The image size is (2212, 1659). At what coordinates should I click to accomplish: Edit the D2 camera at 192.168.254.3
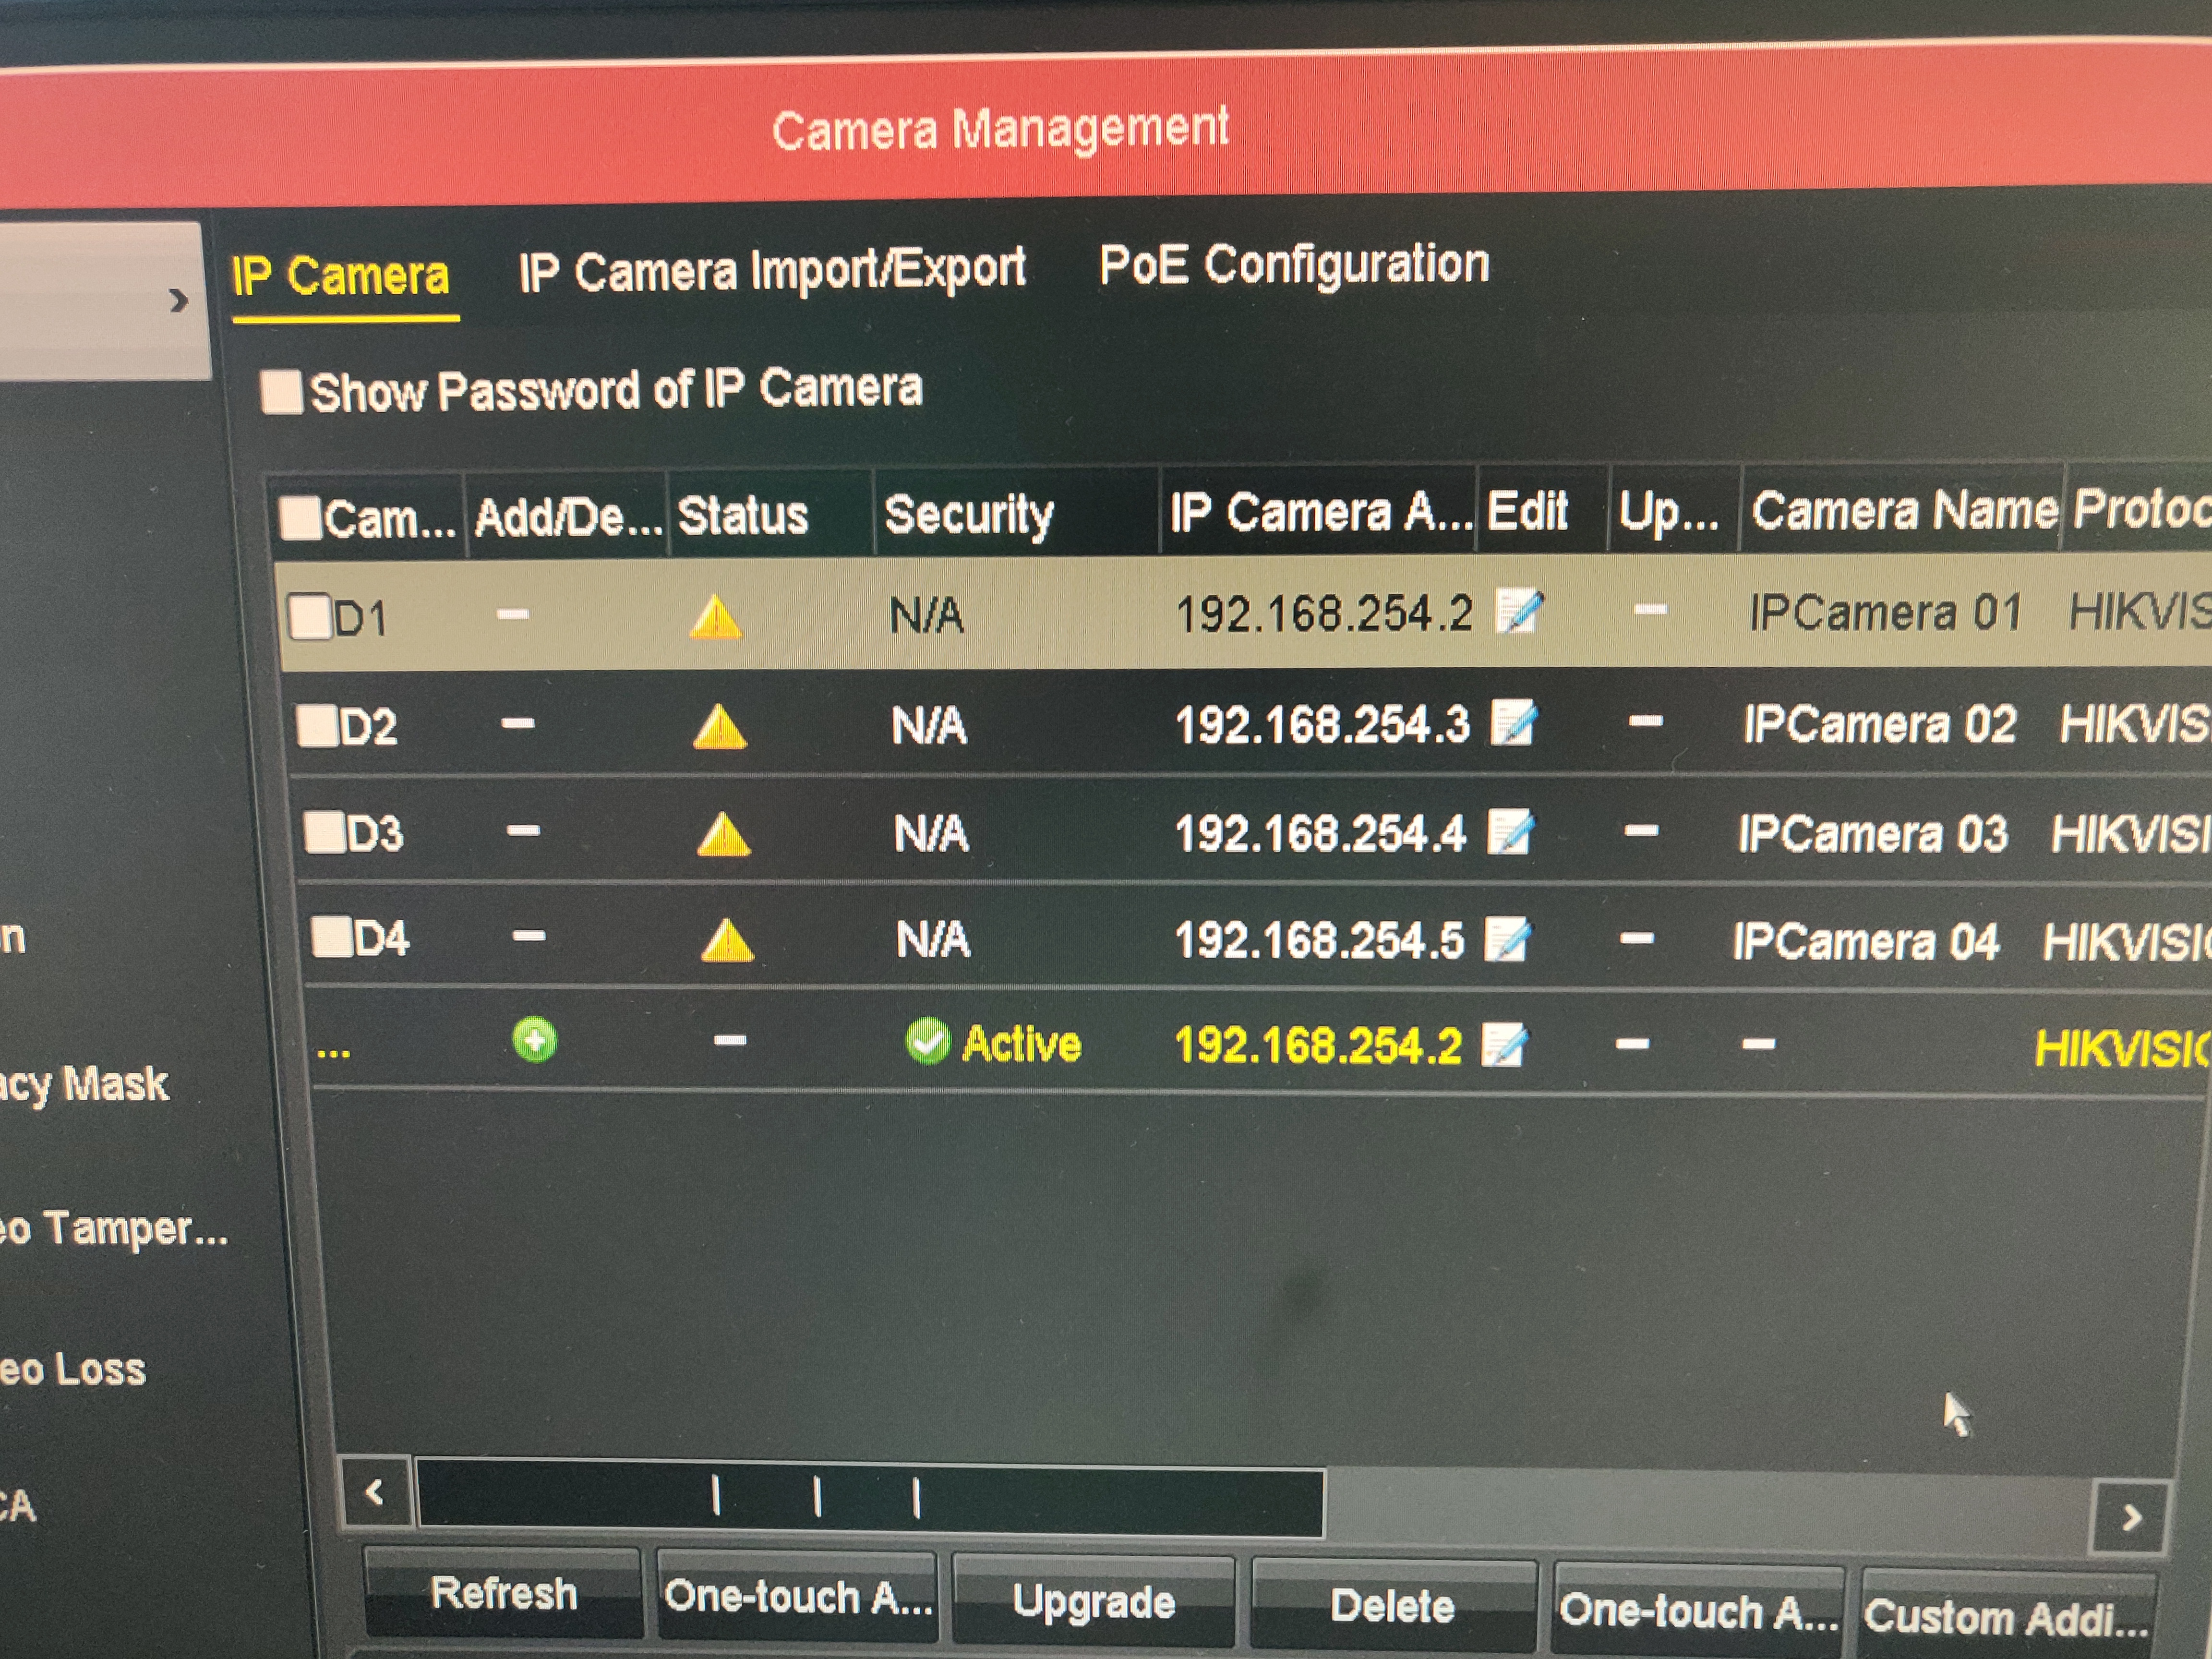[1514, 722]
